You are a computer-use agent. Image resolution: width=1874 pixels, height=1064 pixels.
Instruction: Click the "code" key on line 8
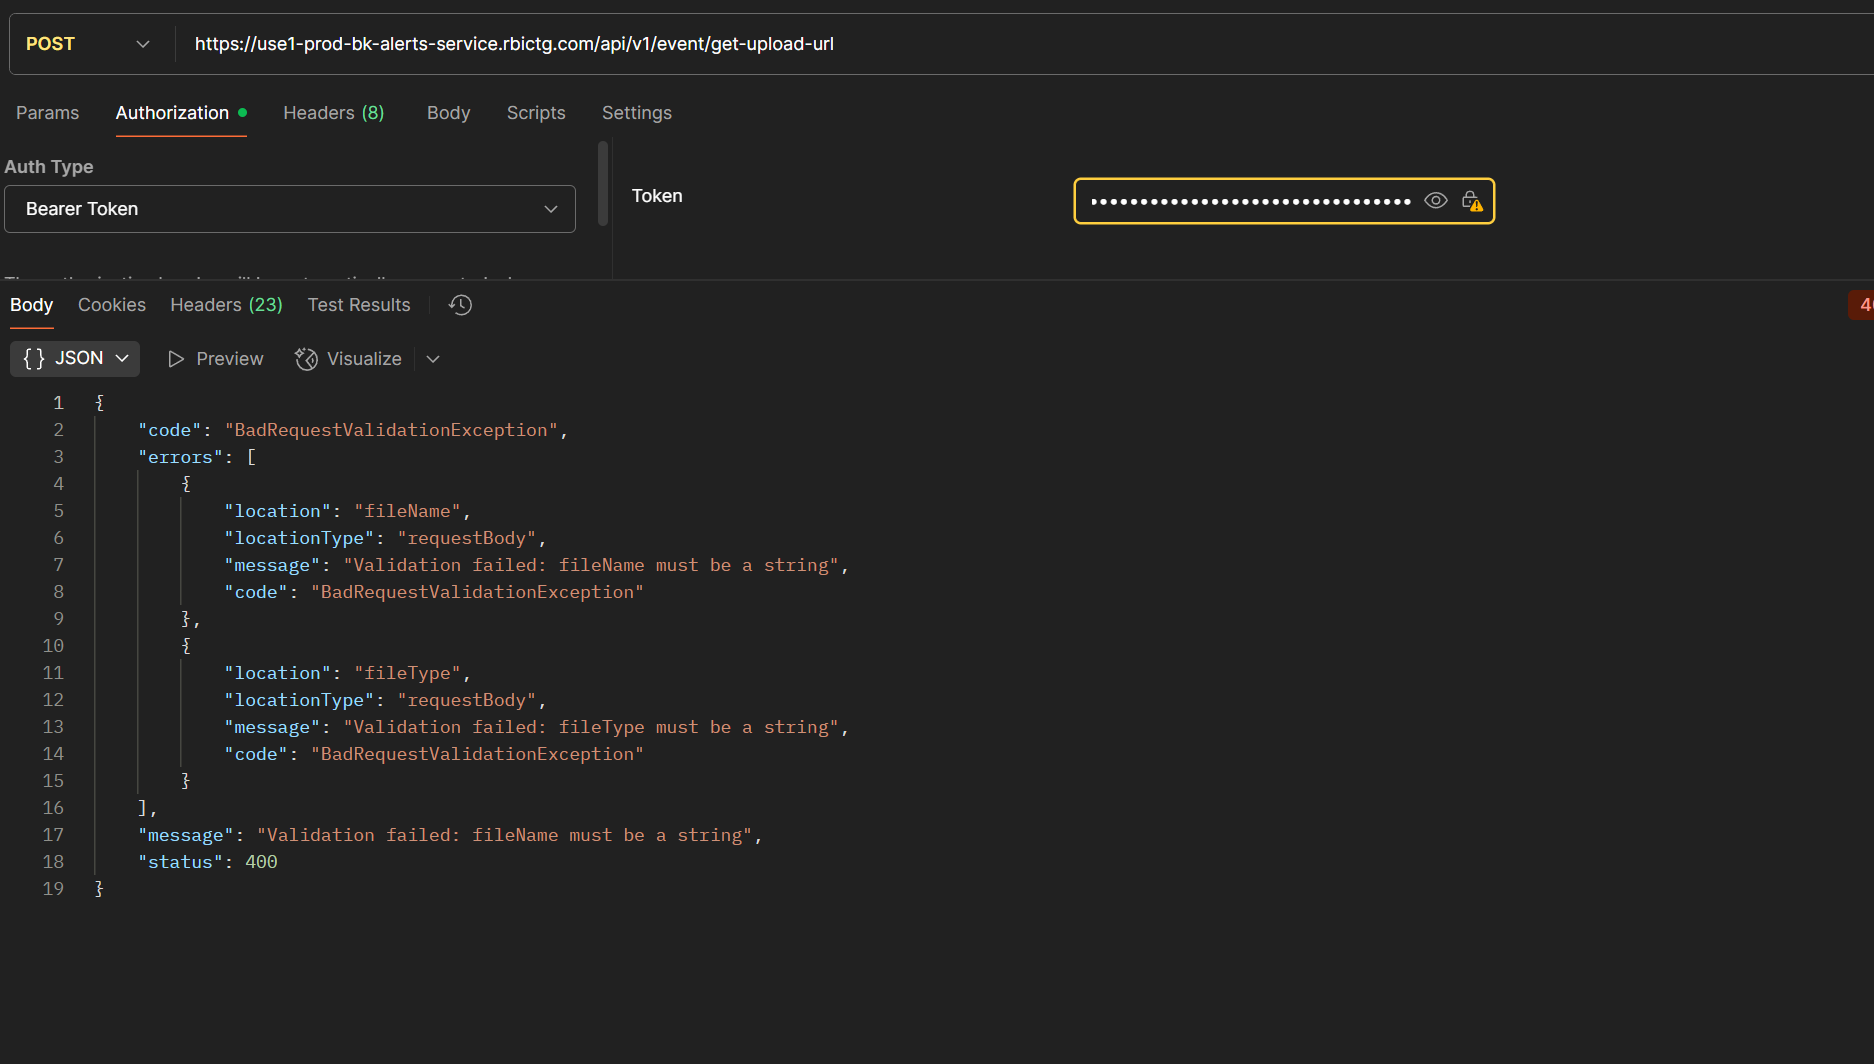pyautogui.click(x=256, y=592)
